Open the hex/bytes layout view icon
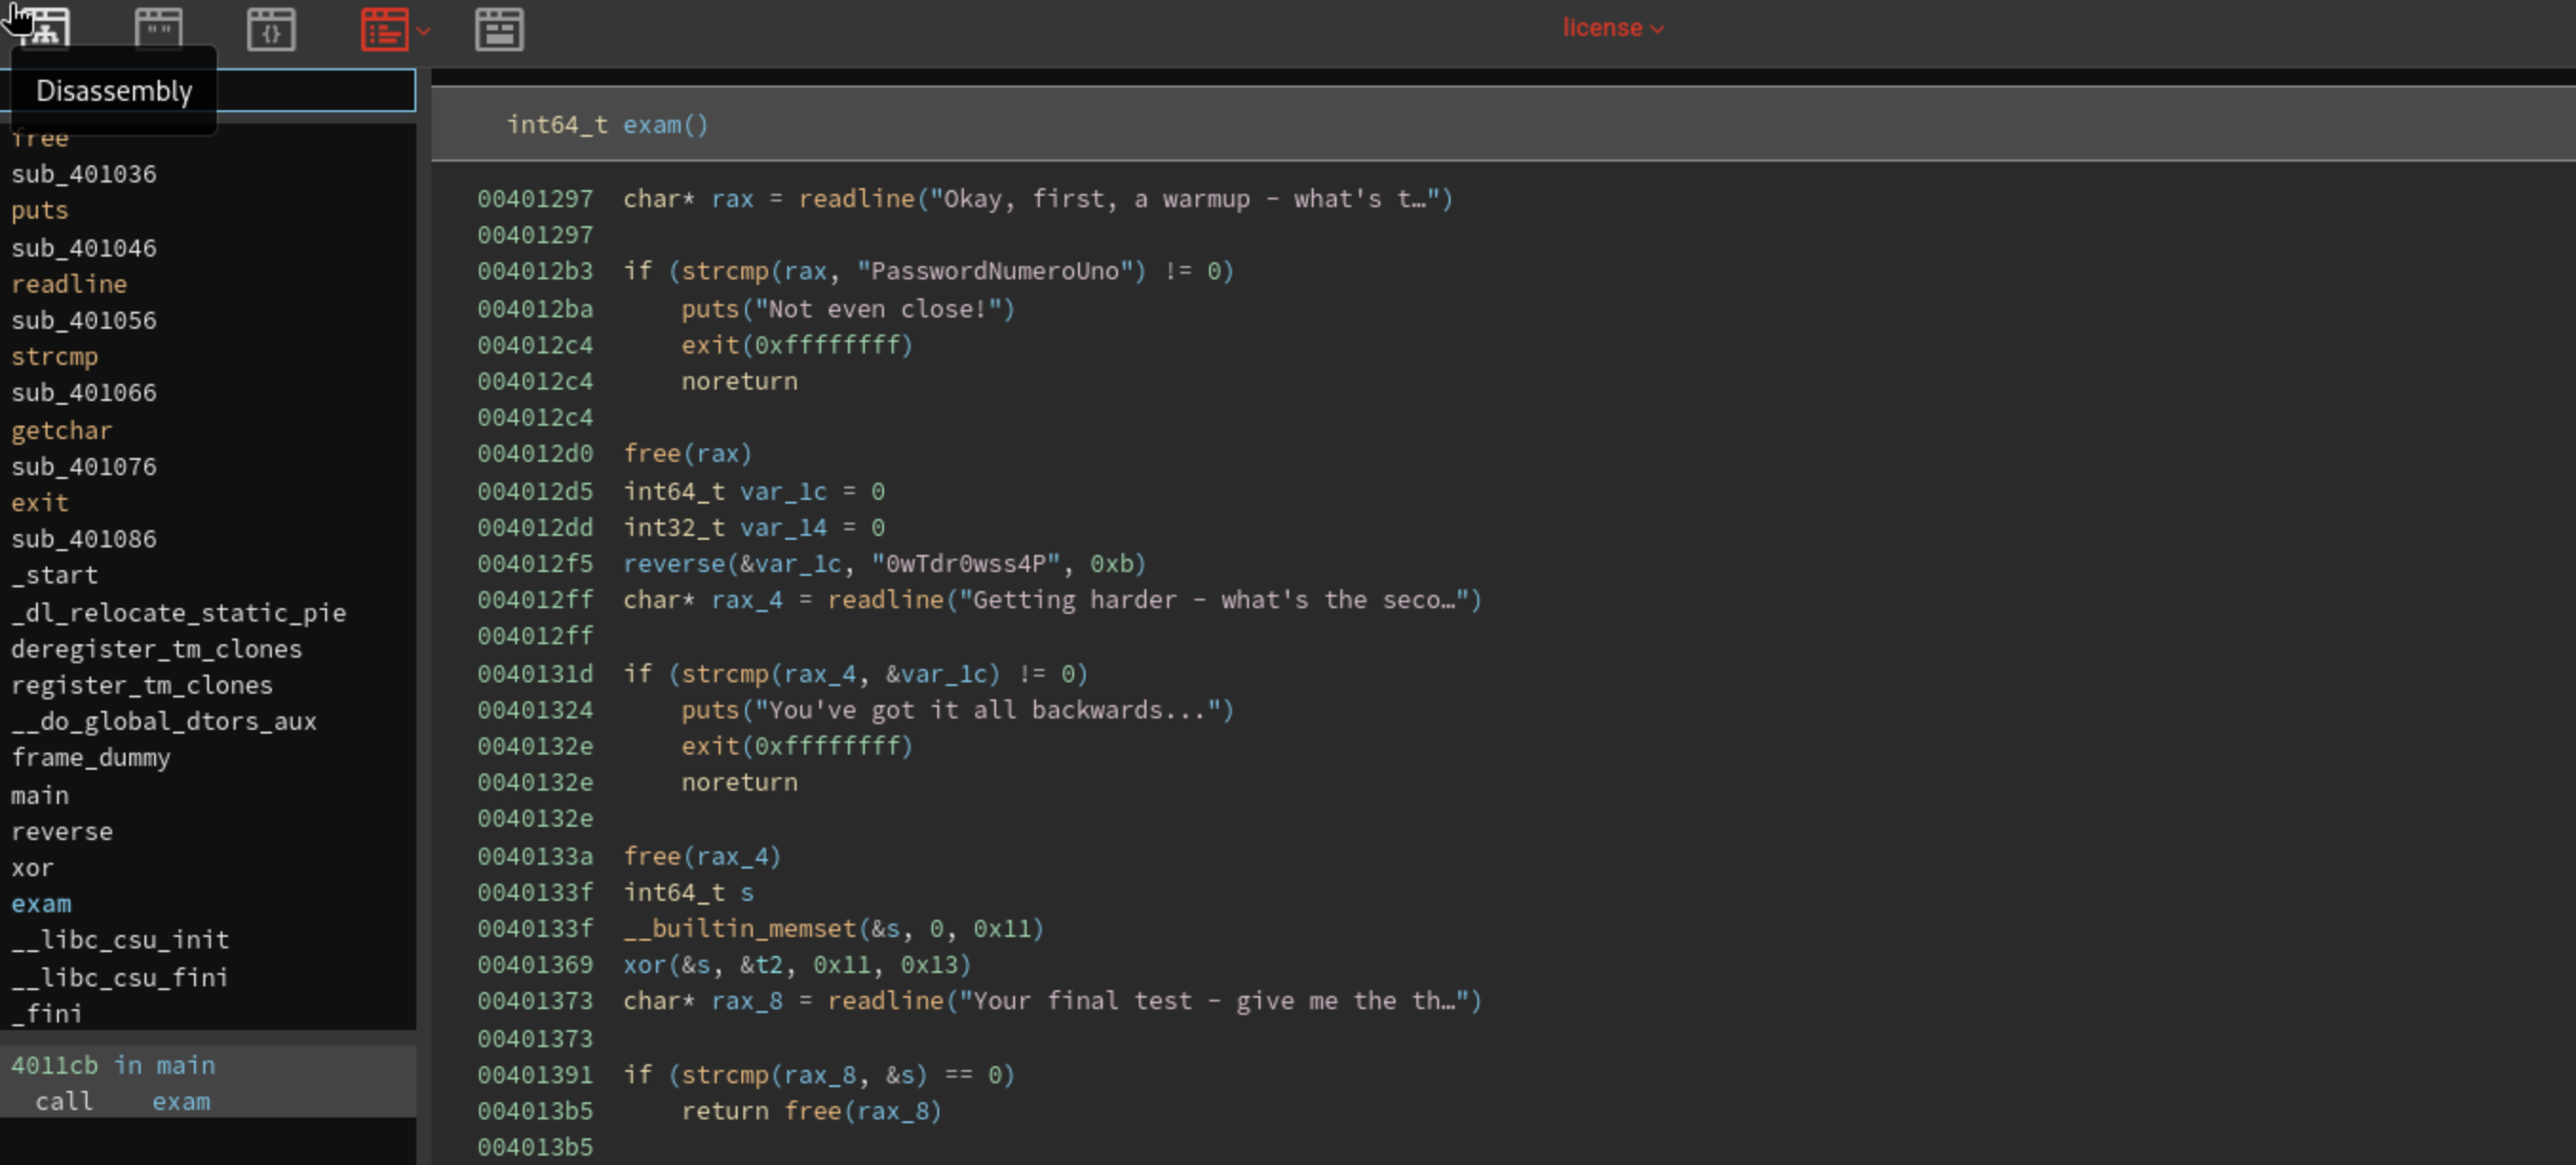The width and height of the screenshot is (2576, 1165). [499, 28]
